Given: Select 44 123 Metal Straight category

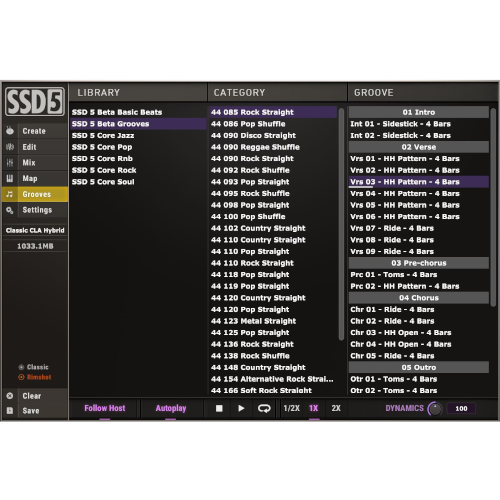Looking at the screenshot, I should (273, 321).
